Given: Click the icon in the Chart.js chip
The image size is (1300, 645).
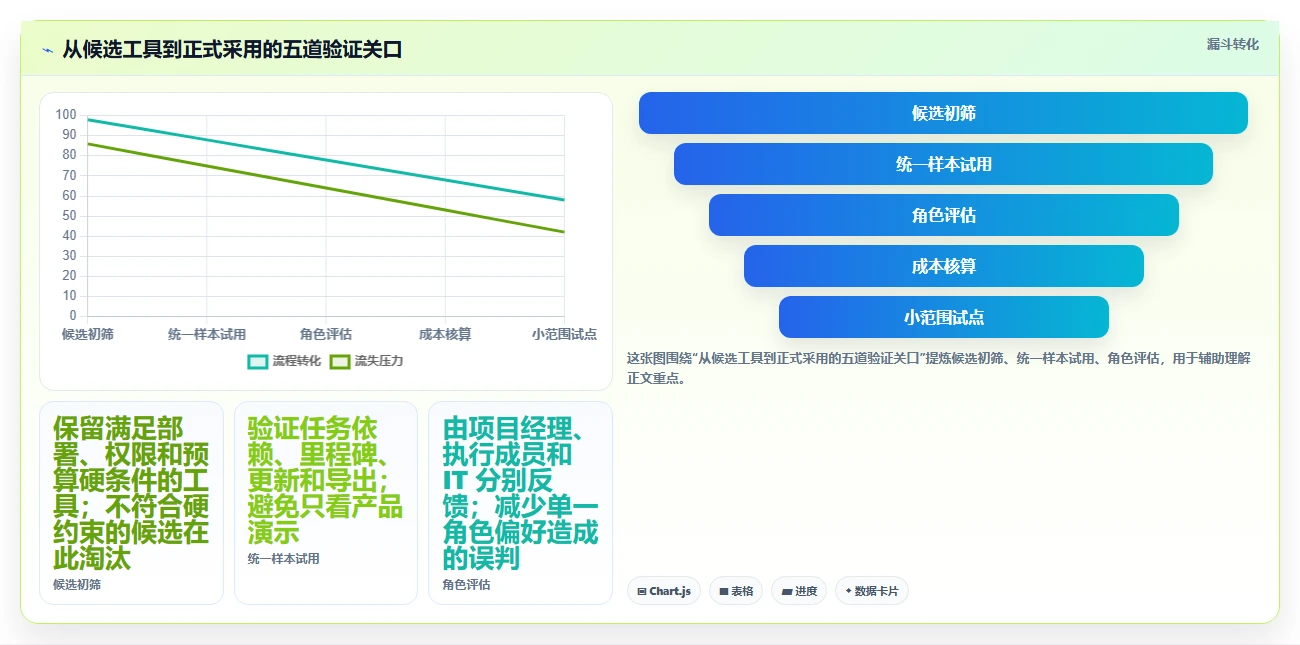Looking at the screenshot, I should pos(641,591).
